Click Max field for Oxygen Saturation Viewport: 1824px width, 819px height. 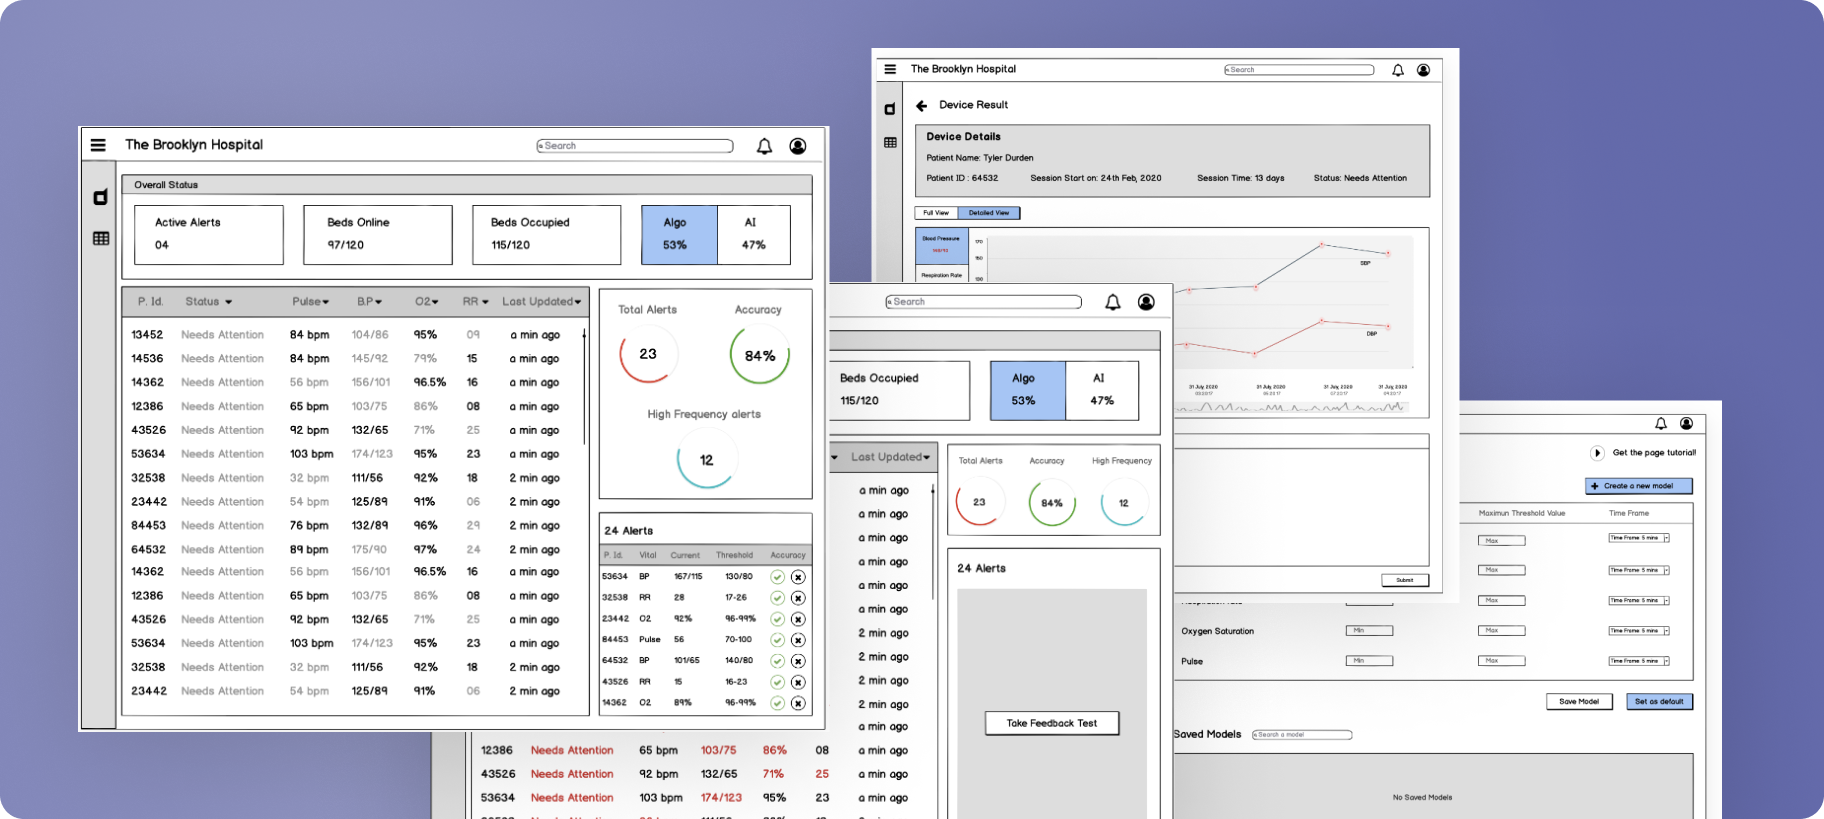(x=1501, y=631)
